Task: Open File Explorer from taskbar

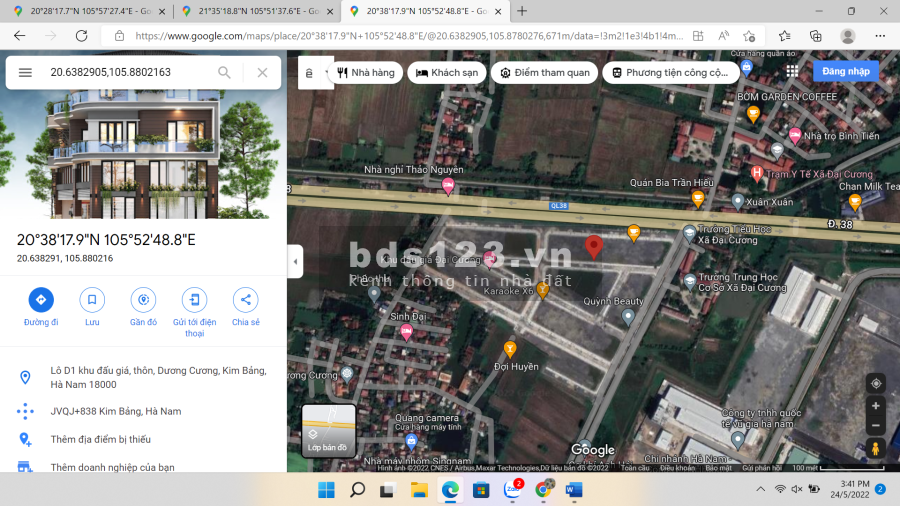Action: coord(419,490)
